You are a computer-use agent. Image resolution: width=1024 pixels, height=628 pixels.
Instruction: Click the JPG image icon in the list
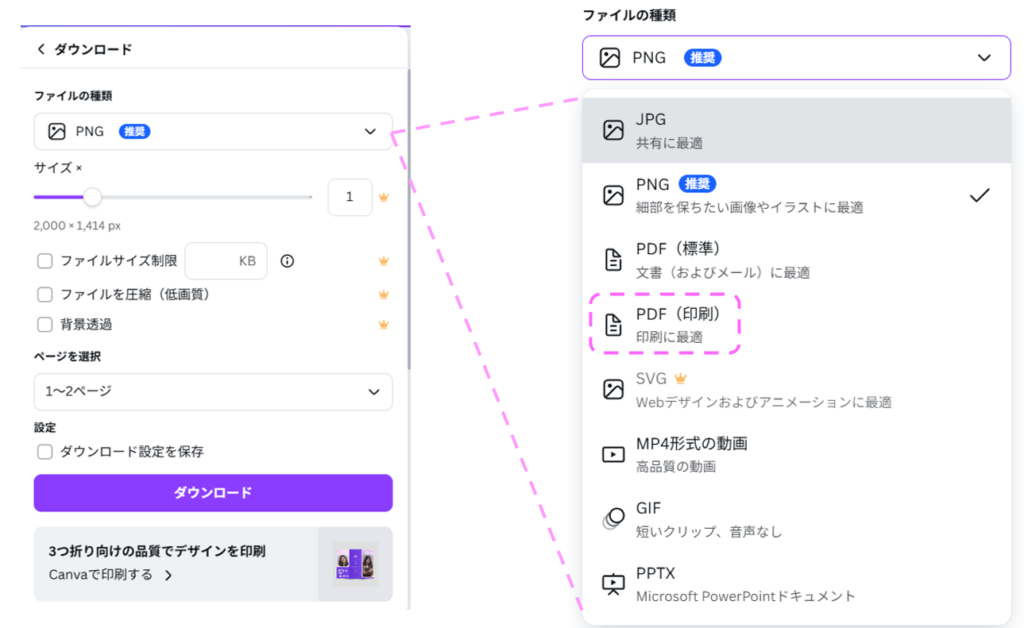(612, 130)
